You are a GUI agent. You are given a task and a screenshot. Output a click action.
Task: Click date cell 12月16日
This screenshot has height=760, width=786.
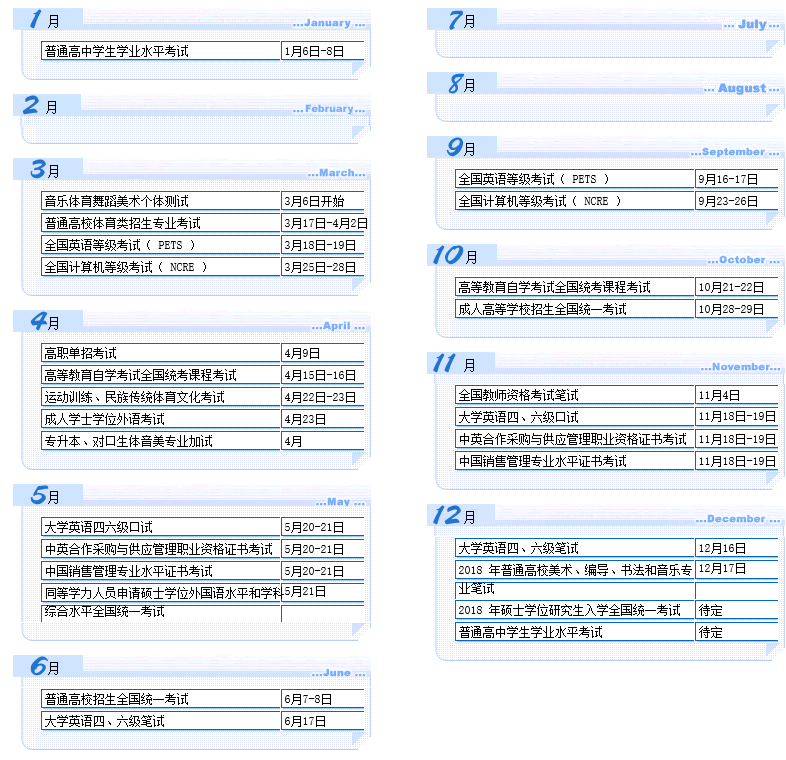click(x=737, y=548)
